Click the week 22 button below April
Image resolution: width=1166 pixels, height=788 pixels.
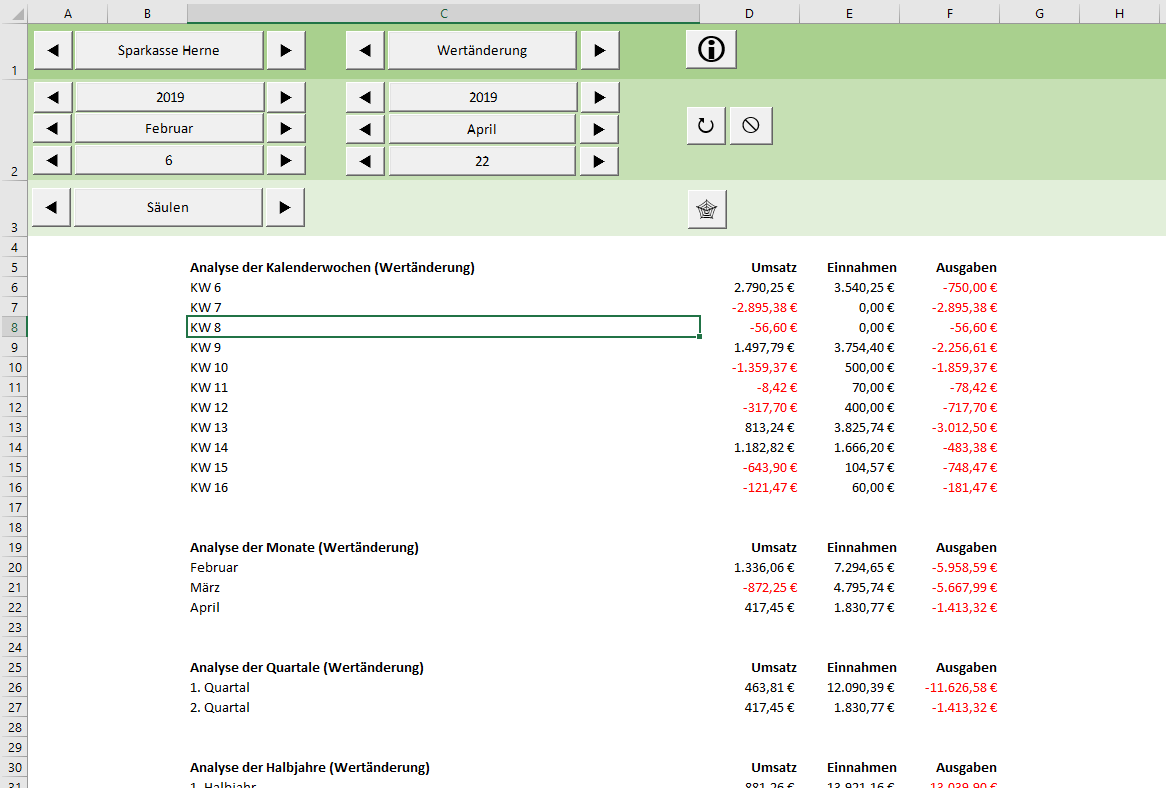pos(482,161)
